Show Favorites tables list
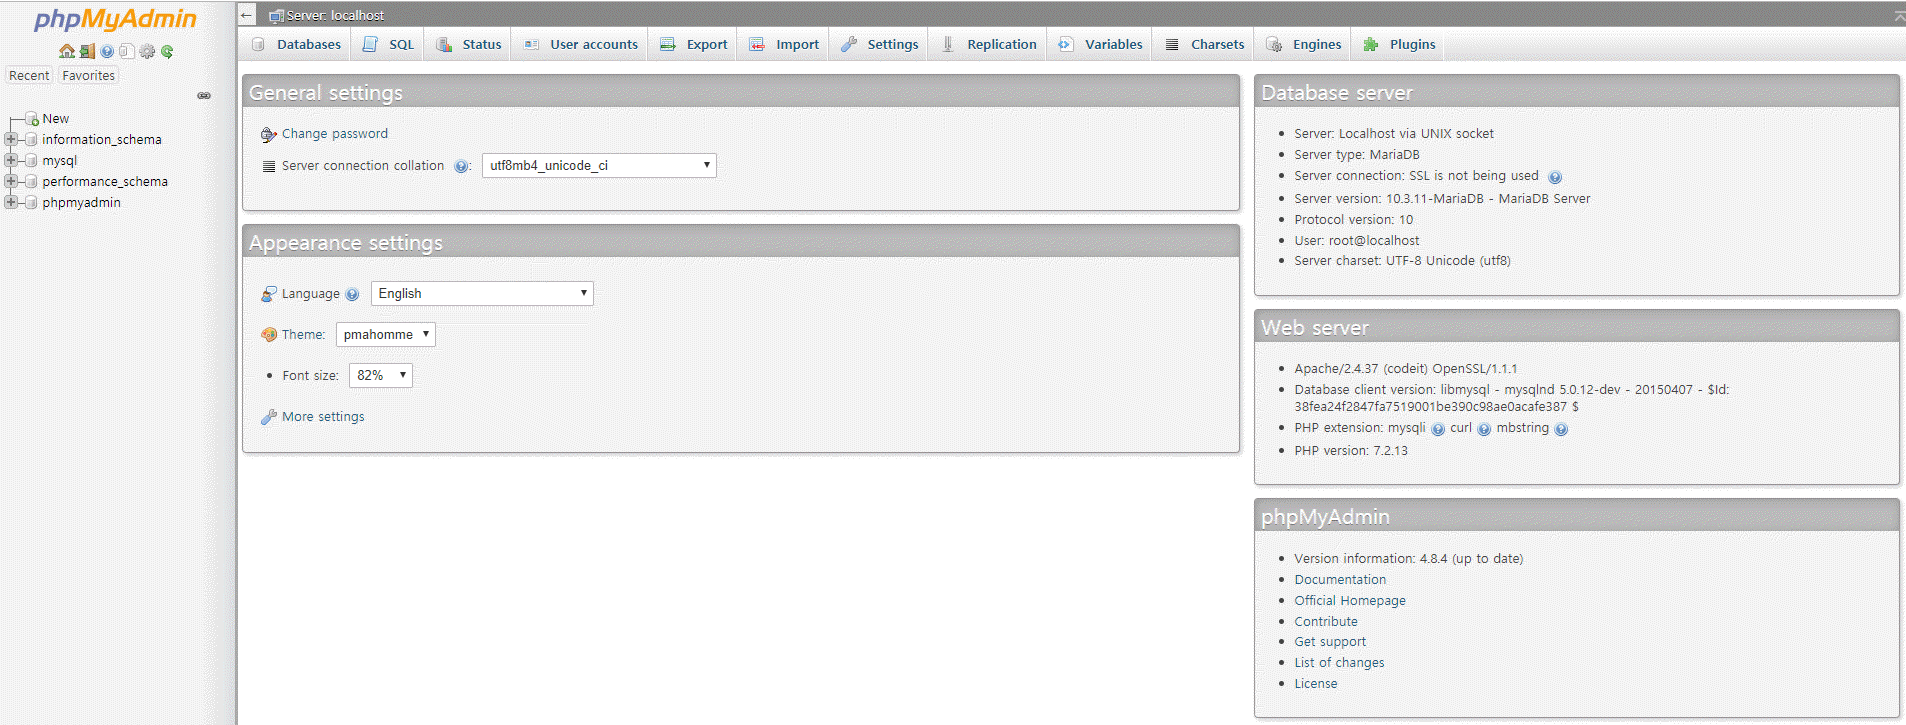Viewport: 1906px width, 725px height. coord(88,76)
